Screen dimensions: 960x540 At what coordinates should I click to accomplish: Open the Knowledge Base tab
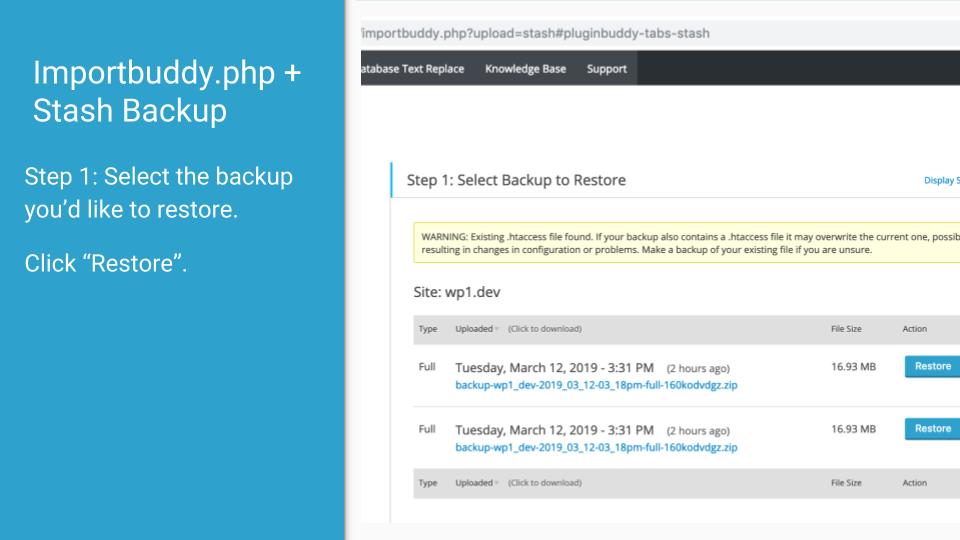525,69
